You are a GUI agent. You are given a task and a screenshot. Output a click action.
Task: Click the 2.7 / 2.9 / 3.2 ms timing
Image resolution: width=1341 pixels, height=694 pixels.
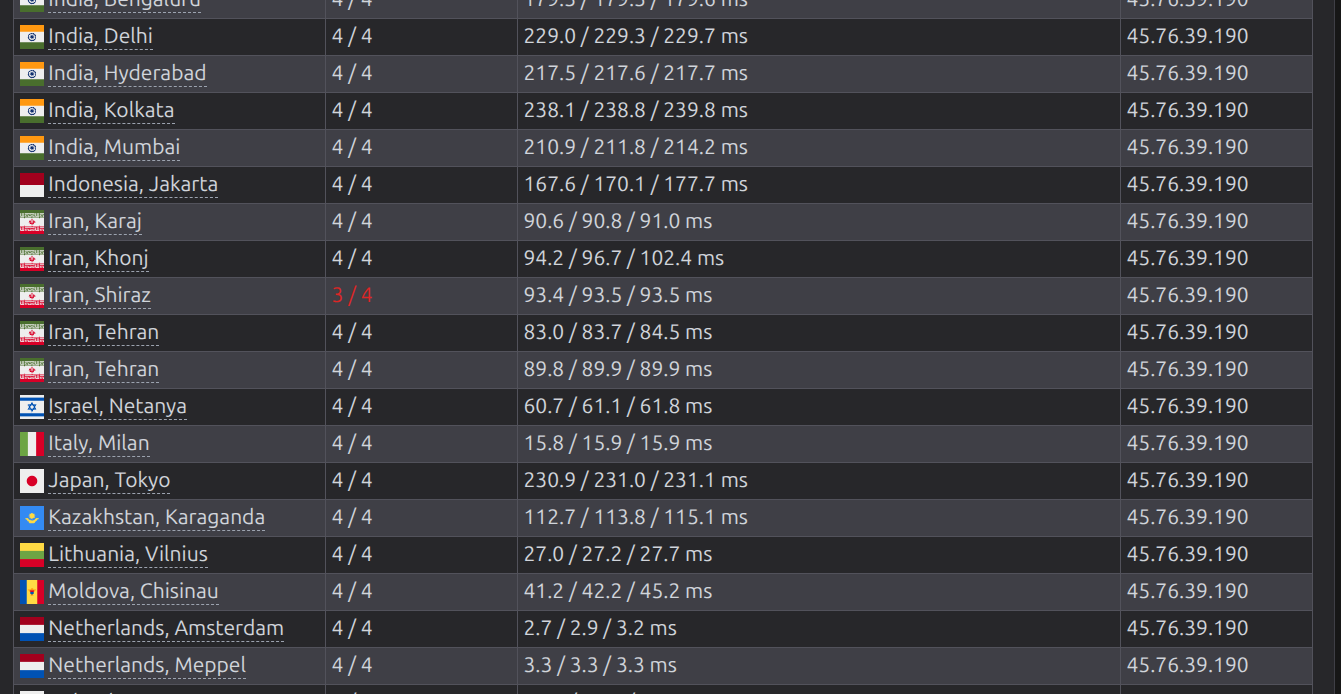[x=600, y=628]
